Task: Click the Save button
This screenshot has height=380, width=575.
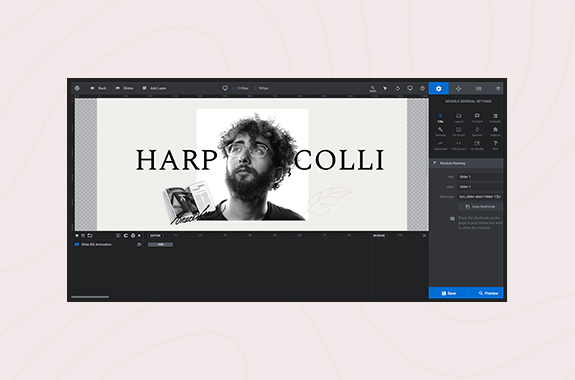Action: [448, 293]
